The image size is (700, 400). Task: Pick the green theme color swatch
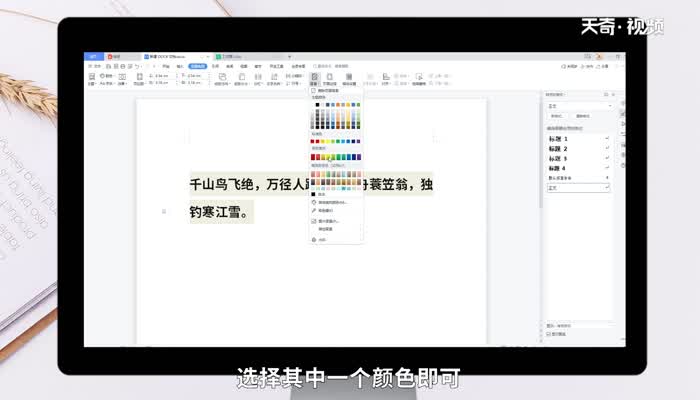(x=358, y=104)
